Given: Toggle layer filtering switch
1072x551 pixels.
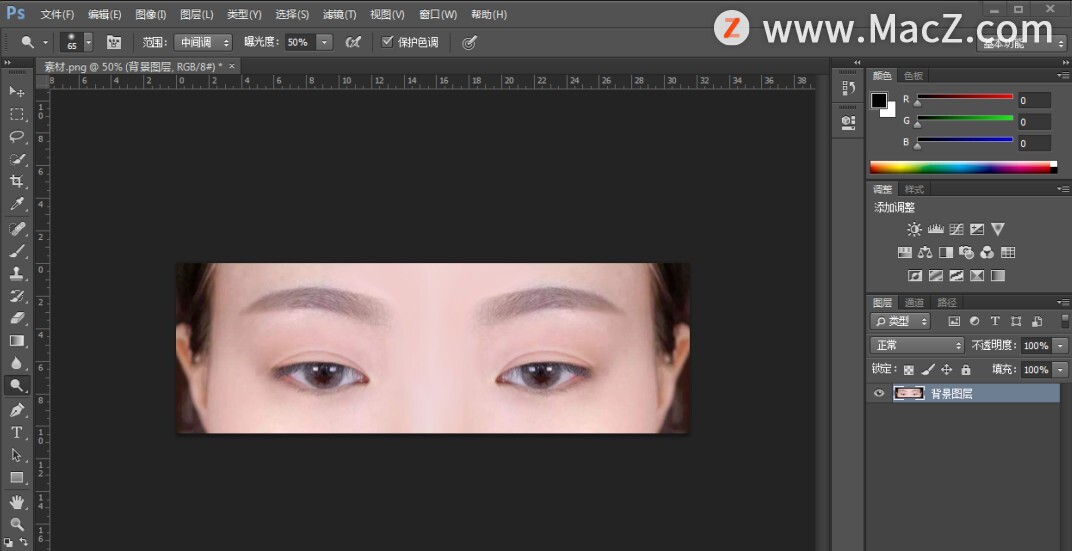Looking at the screenshot, I should pos(1064,321).
